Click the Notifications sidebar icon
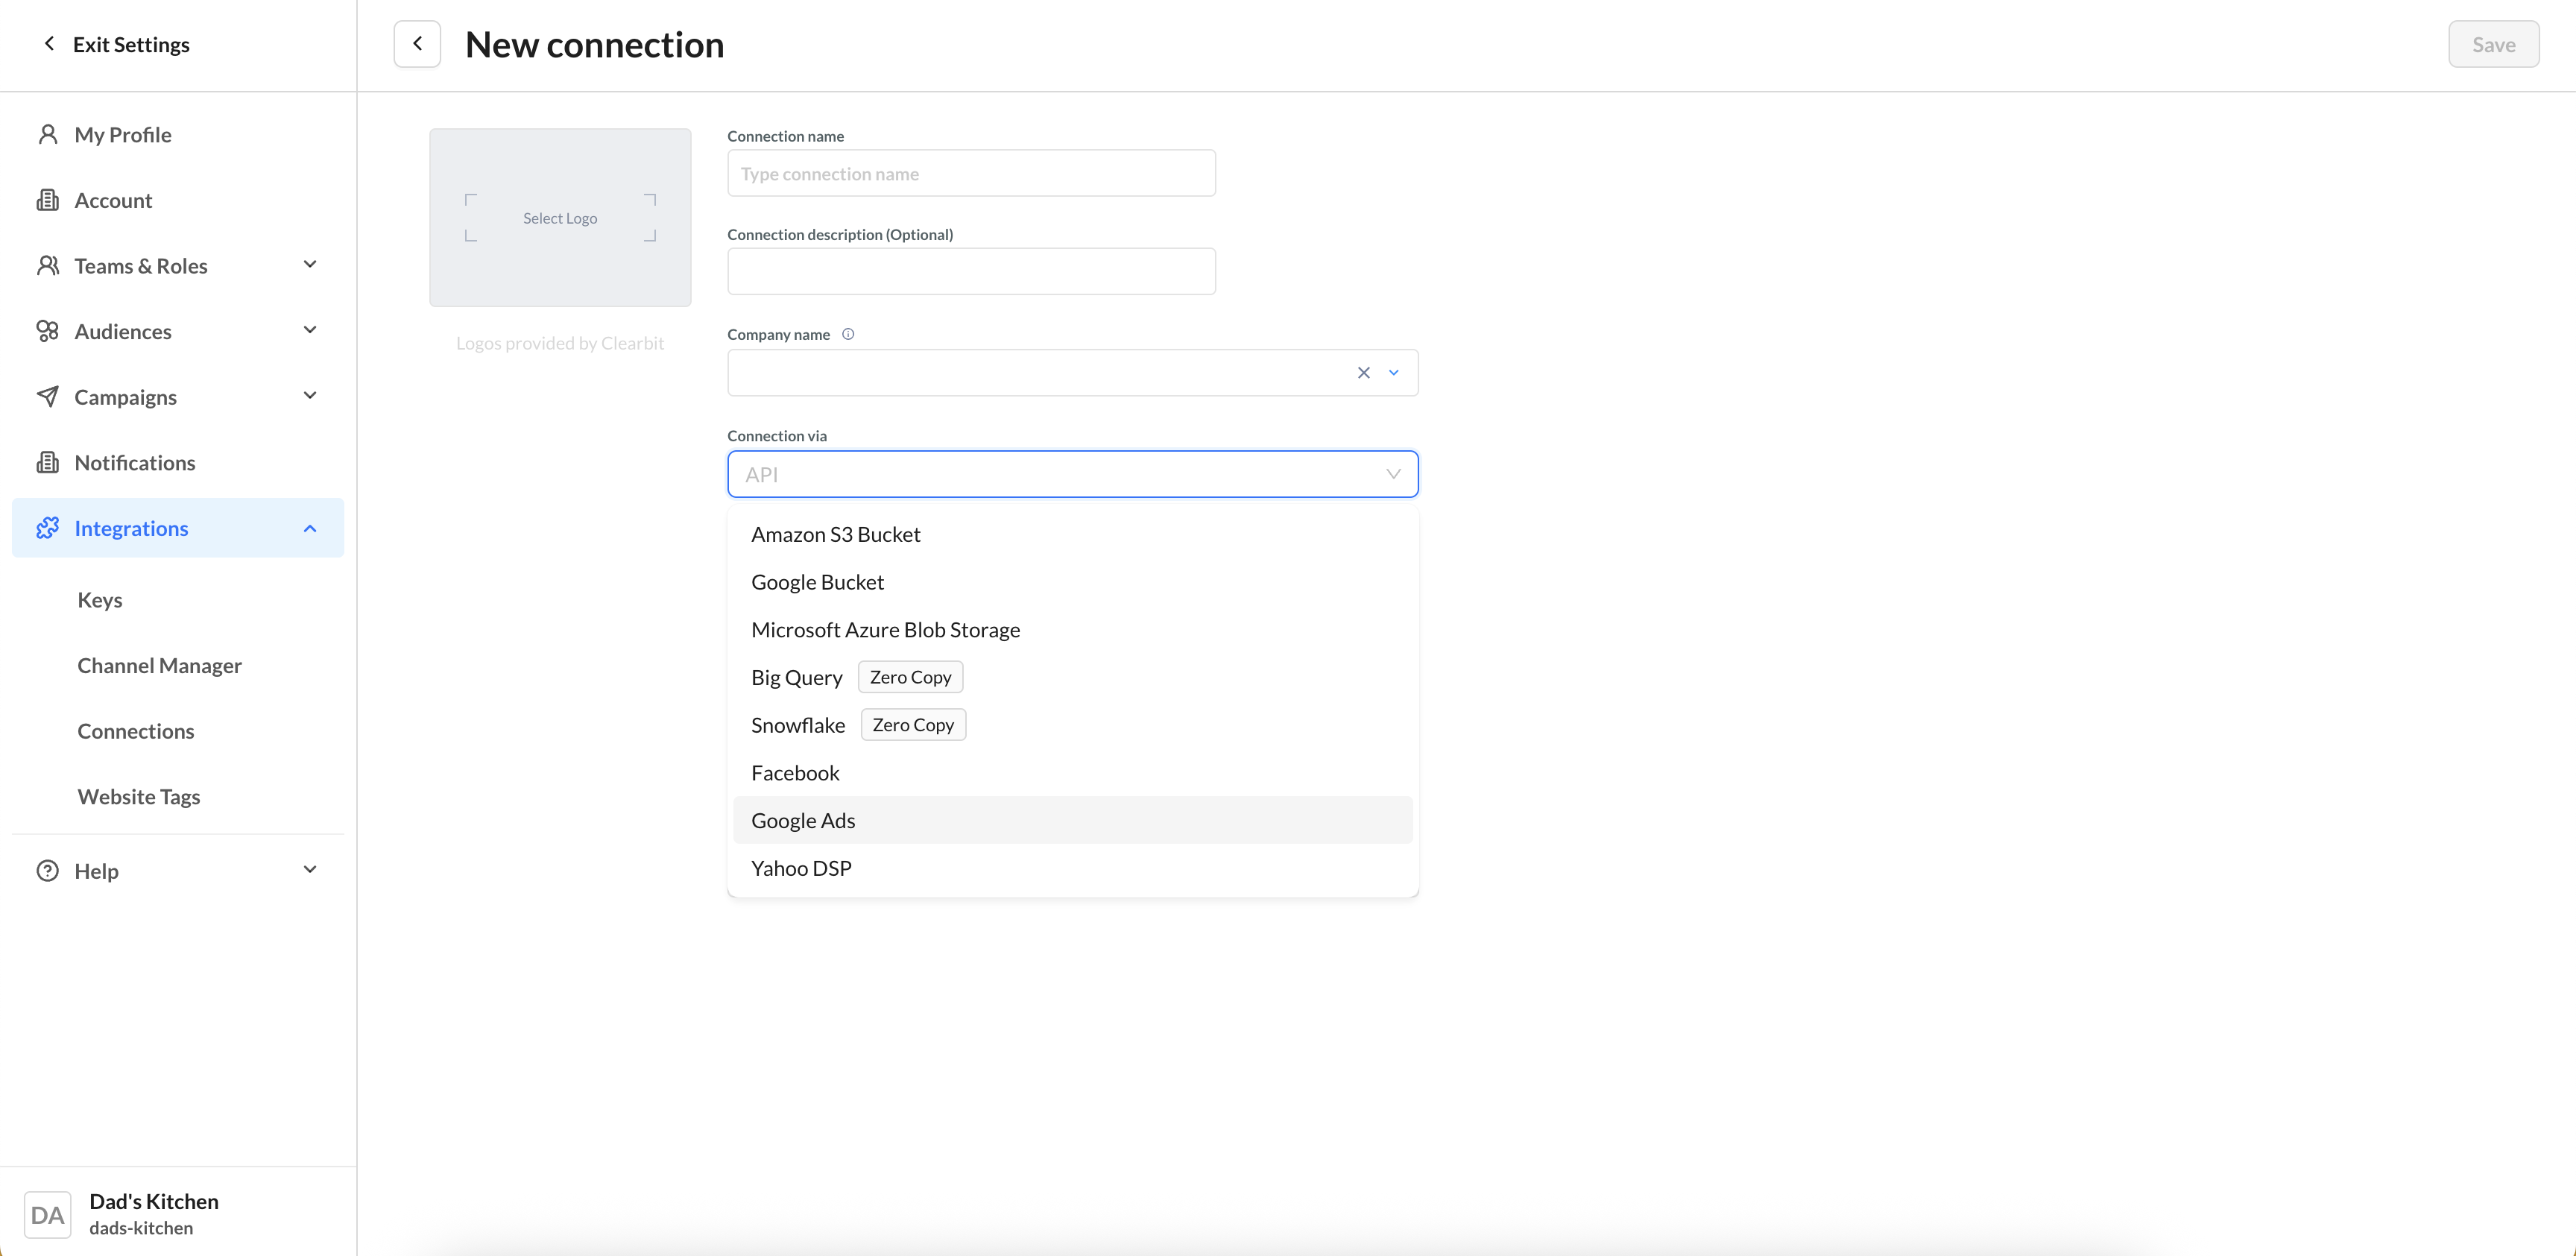This screenshot has height=1256, width=2576. pyautogui.click(x=47, y=462)
